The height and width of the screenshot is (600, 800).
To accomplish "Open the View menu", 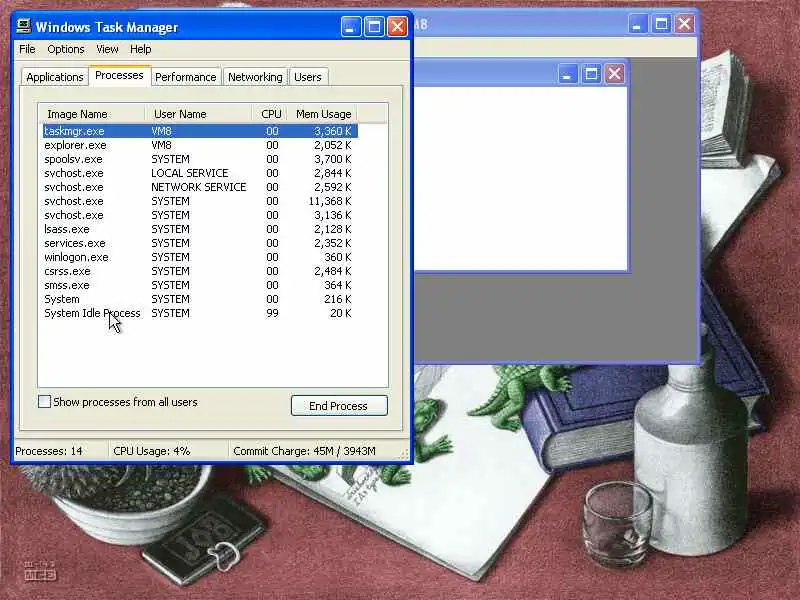I will coord(107,49).
